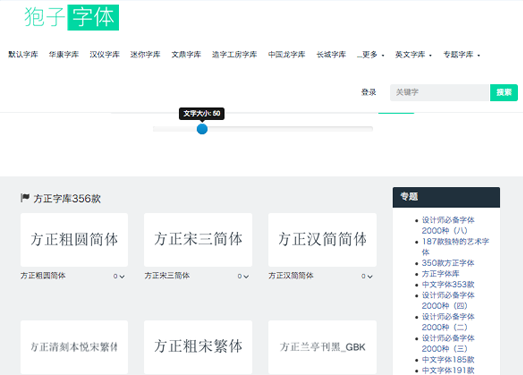Open sidebar link 设计师必备字体2000种(四)
Screen dimensions: 523x375
click(x=448, y=300)
